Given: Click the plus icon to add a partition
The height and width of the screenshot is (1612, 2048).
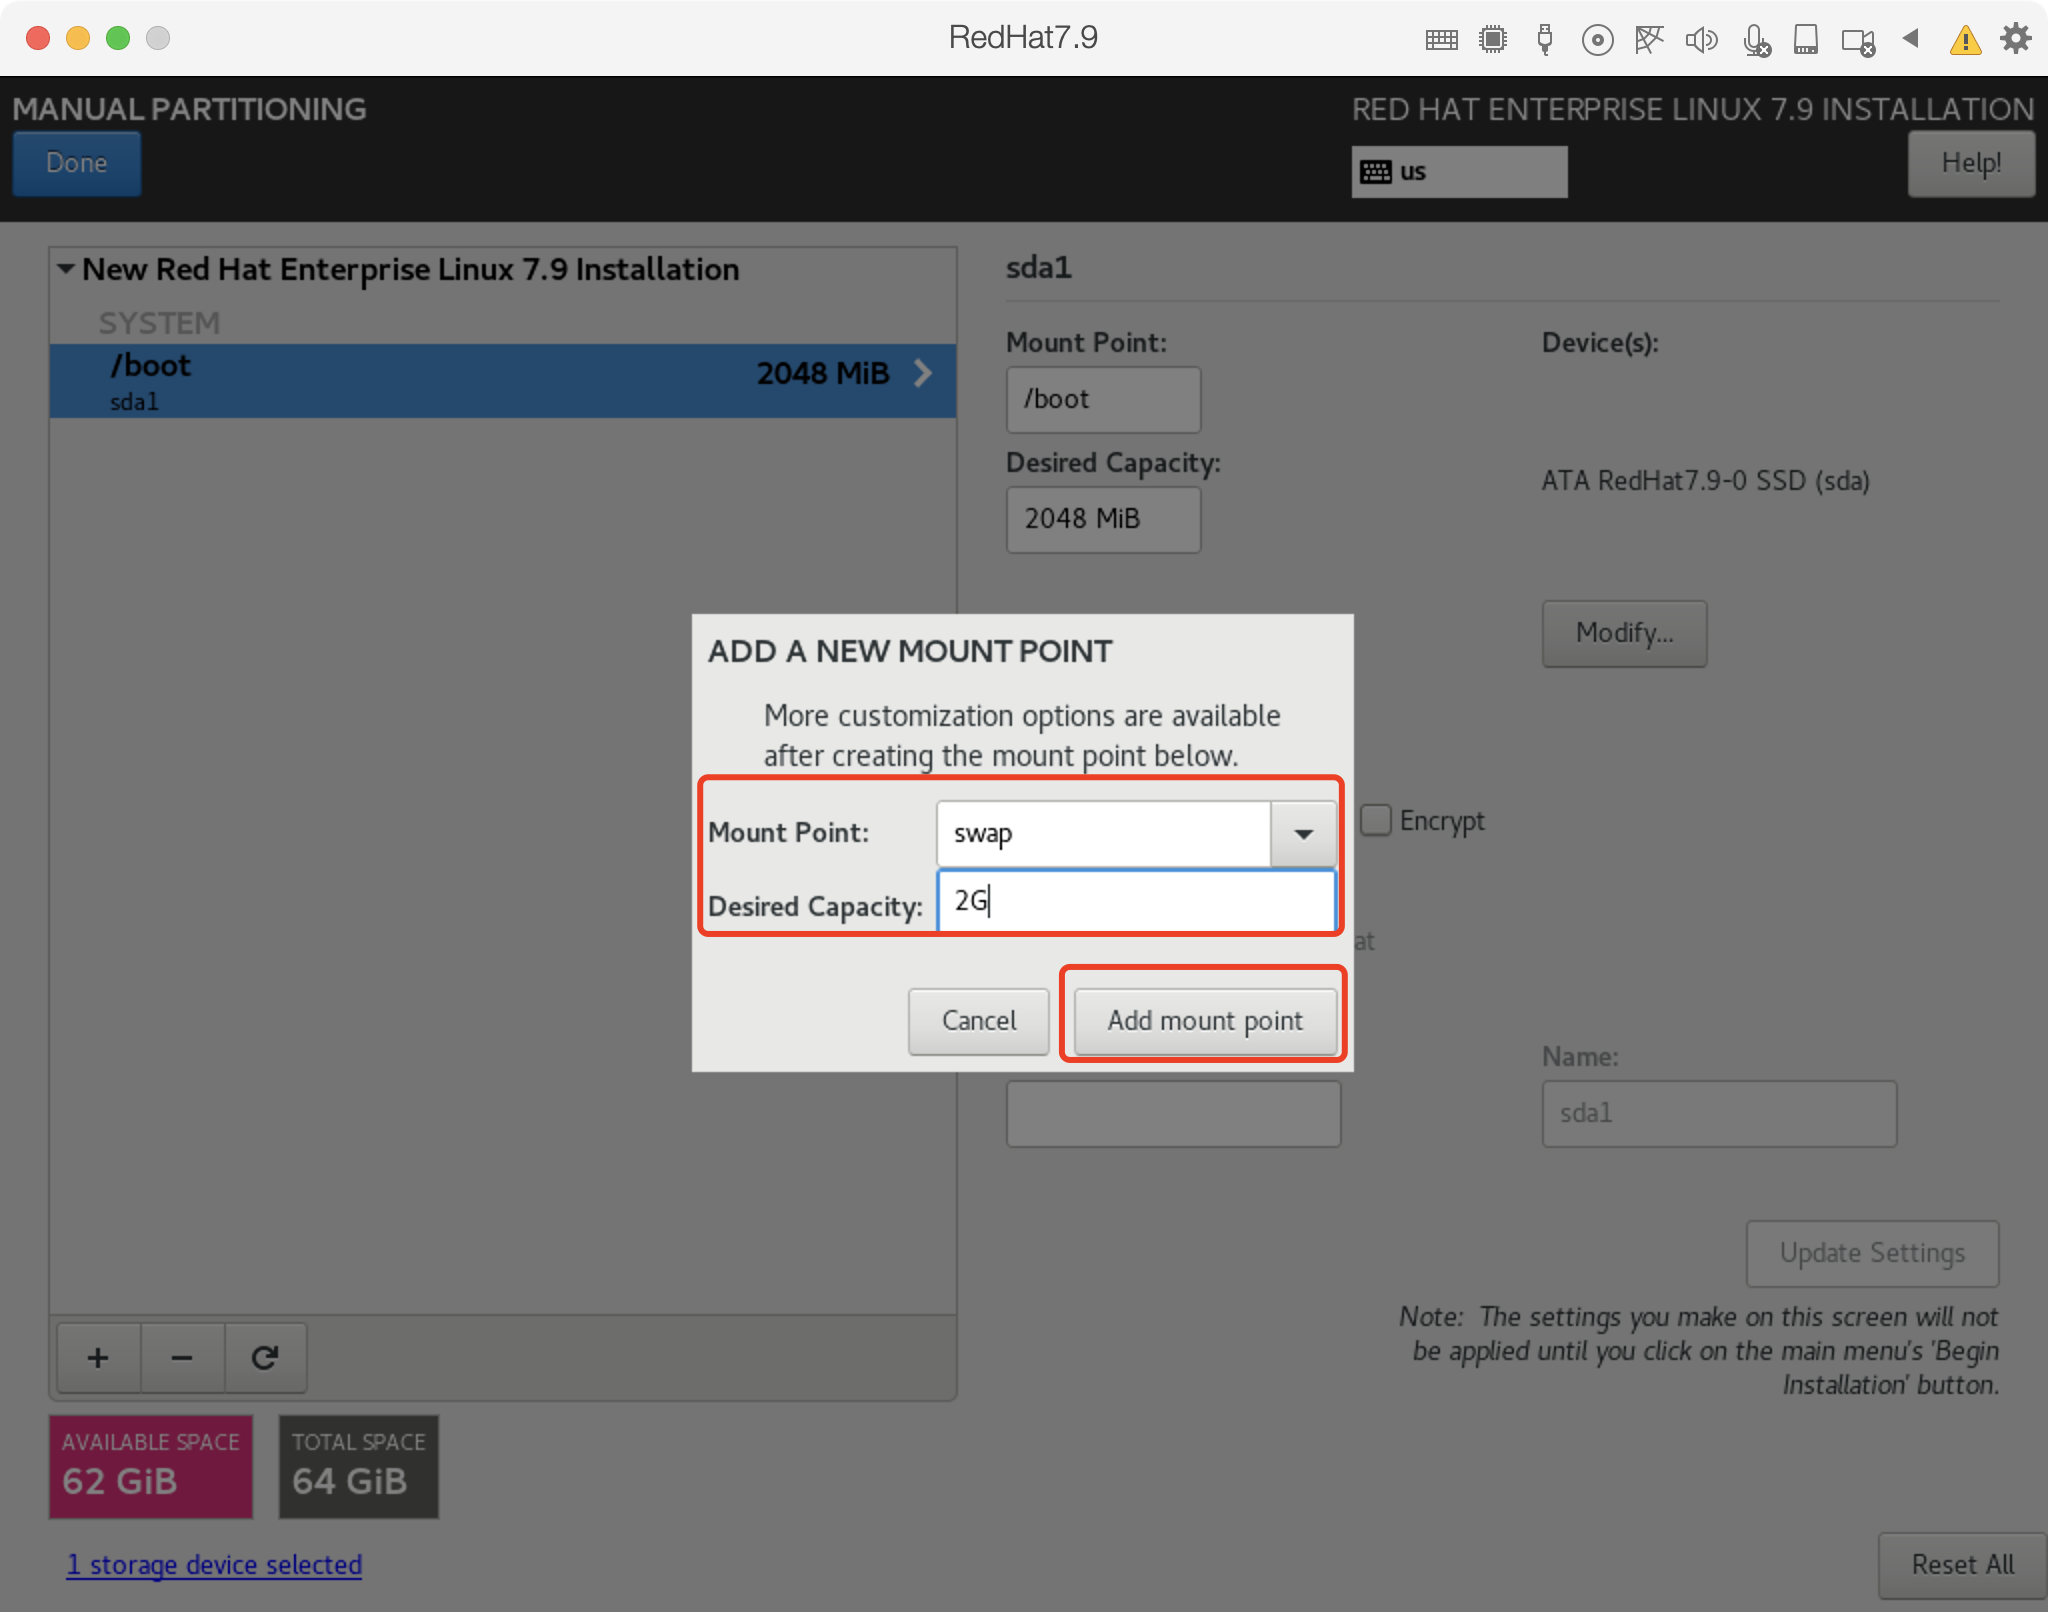Looking at the screenshot, I should pyautogui.click(x=98, y=1358).
